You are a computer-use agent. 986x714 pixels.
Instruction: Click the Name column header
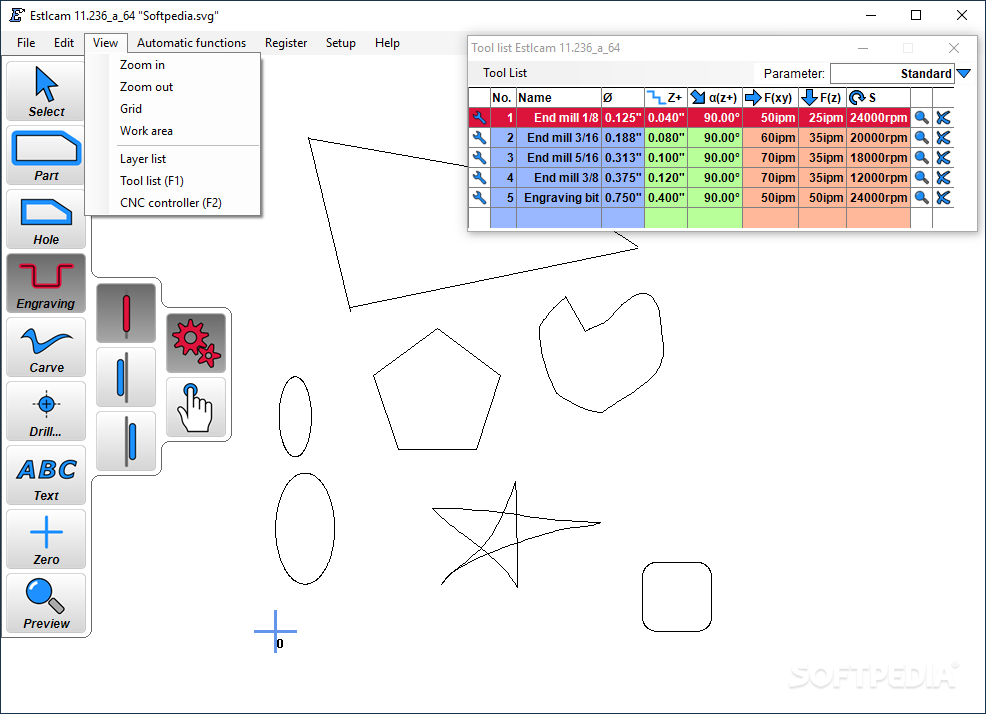click(x=558, y=98)
